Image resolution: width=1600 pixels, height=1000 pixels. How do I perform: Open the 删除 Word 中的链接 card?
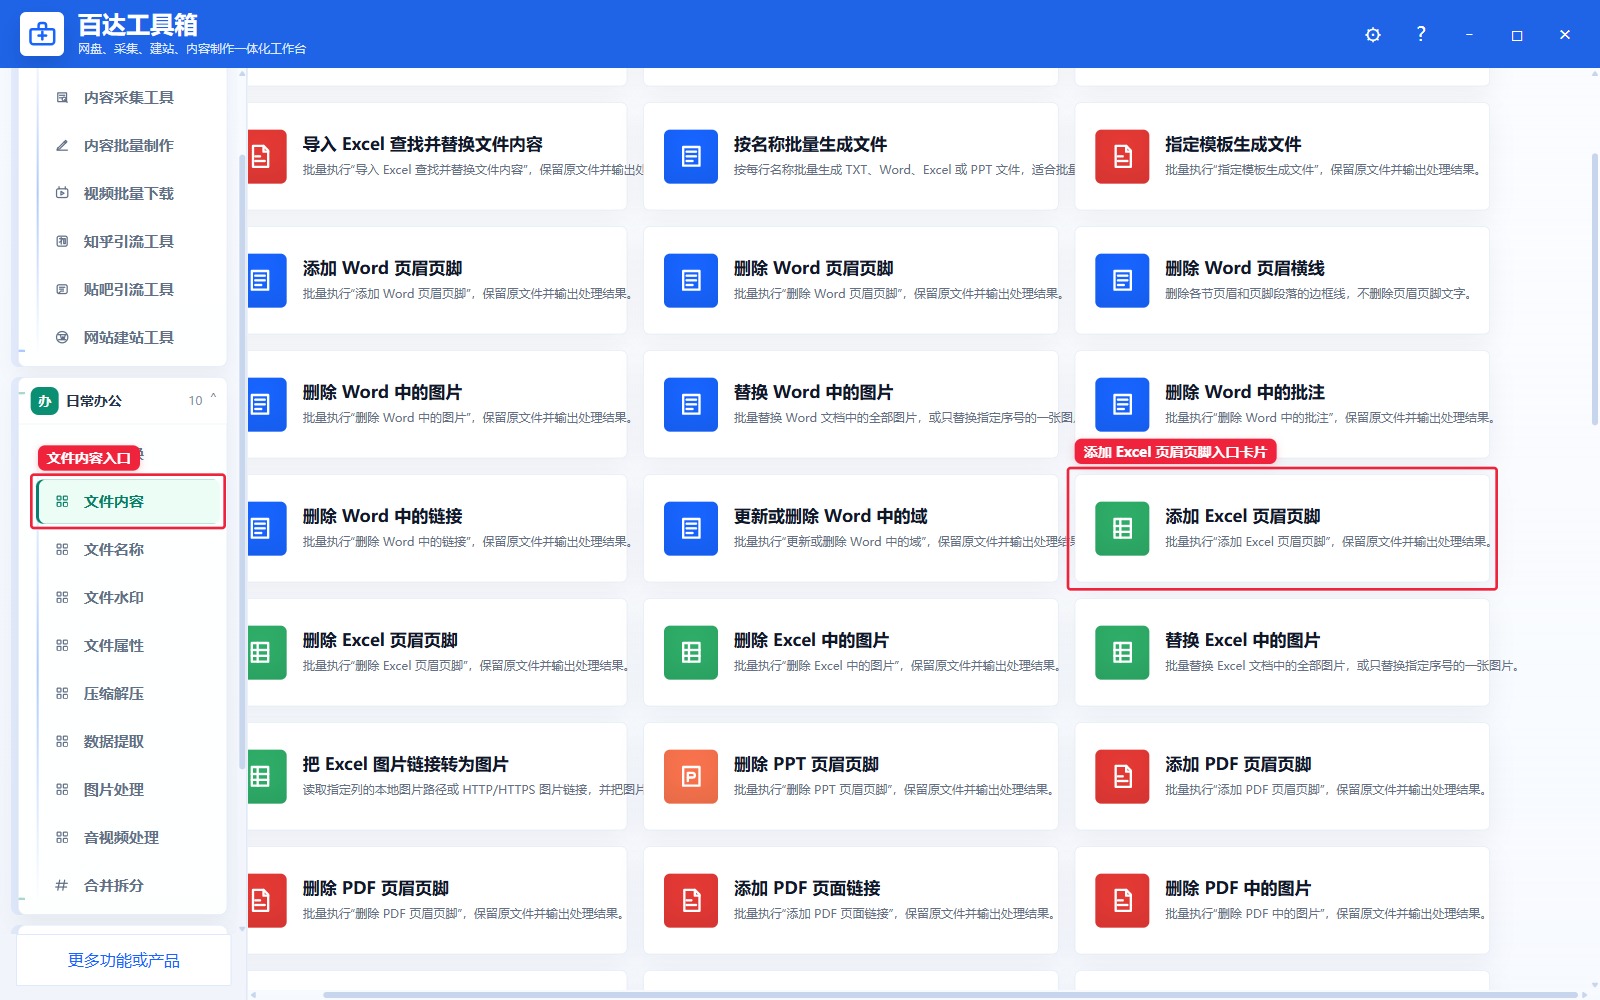pos(437,529)
